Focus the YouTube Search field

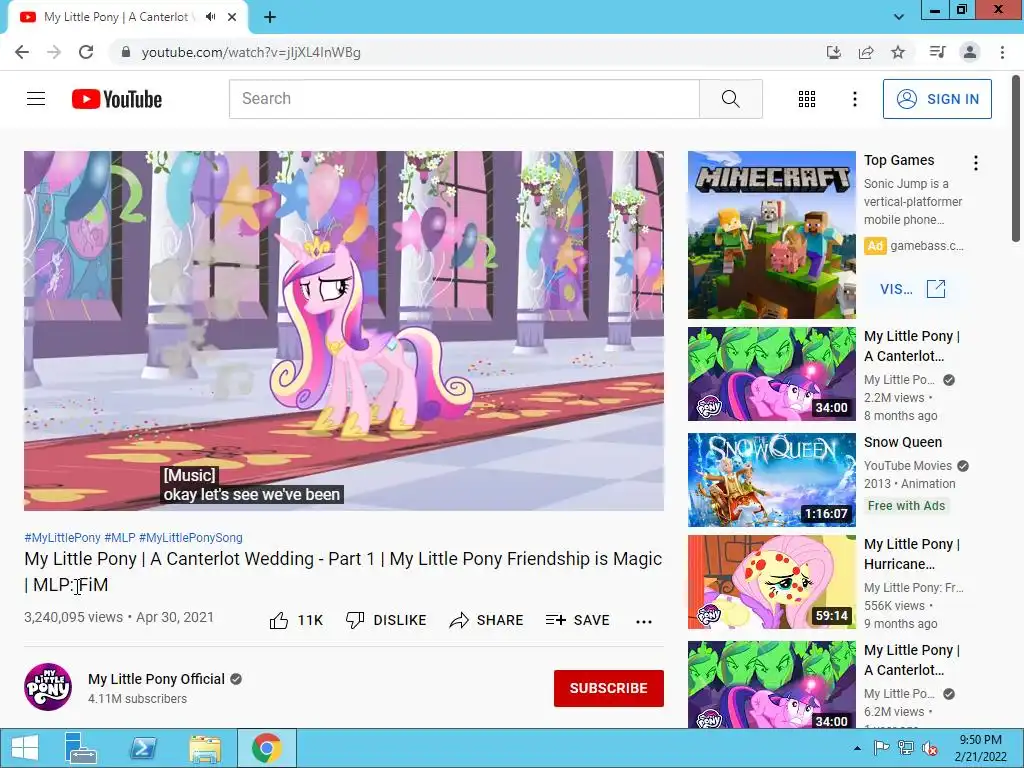tap(464, 99)
